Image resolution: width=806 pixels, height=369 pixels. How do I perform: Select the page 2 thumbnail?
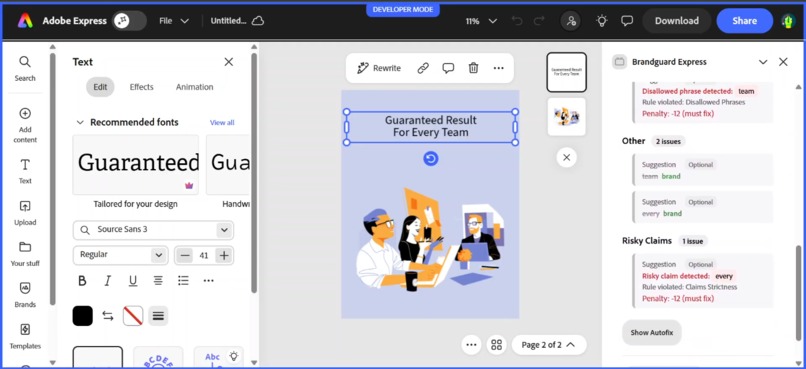566,117
